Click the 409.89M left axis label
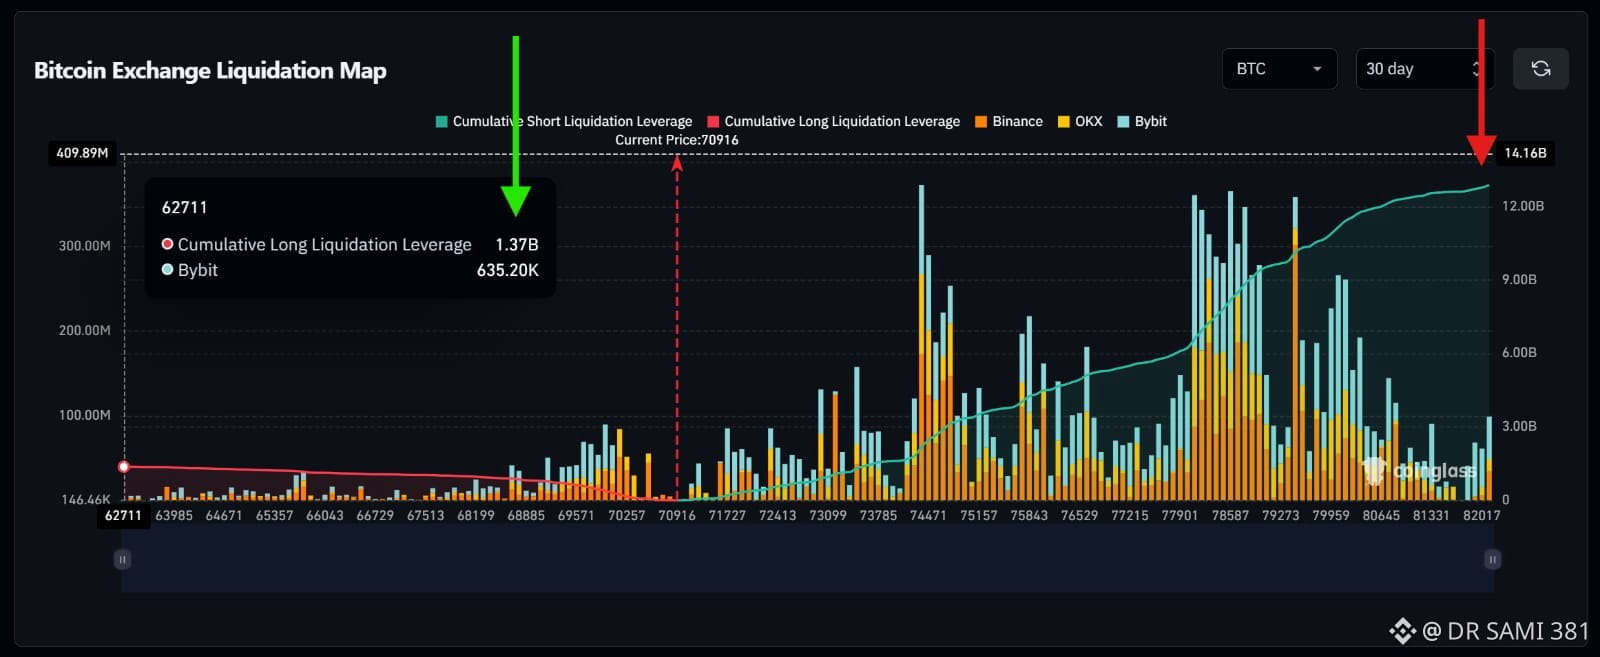 [82, 153]
